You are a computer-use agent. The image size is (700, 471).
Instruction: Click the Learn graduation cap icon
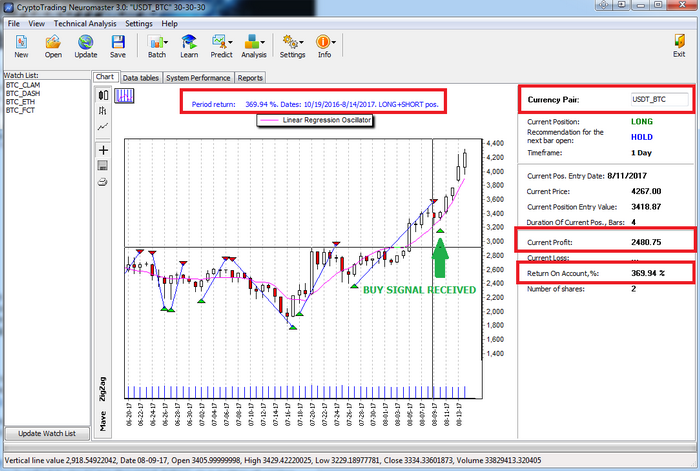[x=189, y=42]
